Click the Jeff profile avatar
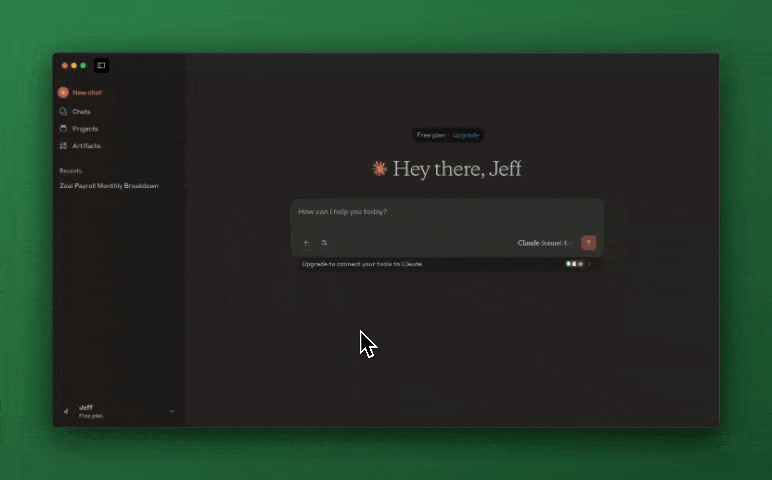The image size is (772, 480). (66, 411)
